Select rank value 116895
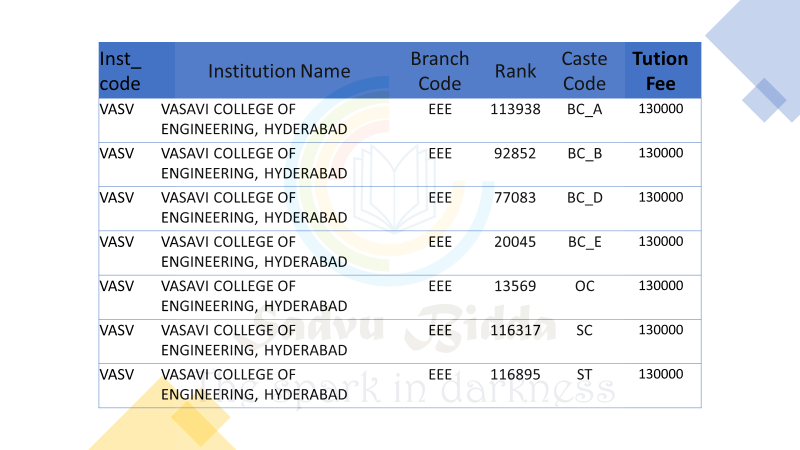Image resolution: width=800 pixels, height=450 pixels. 515,375
